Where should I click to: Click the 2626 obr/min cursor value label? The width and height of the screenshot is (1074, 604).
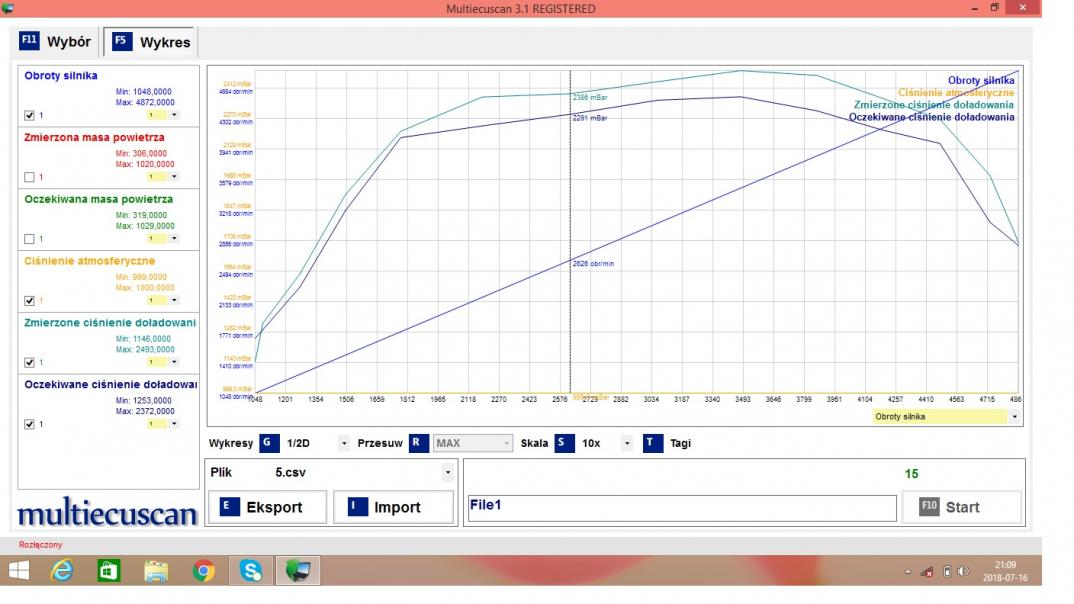tap(593, 264)
